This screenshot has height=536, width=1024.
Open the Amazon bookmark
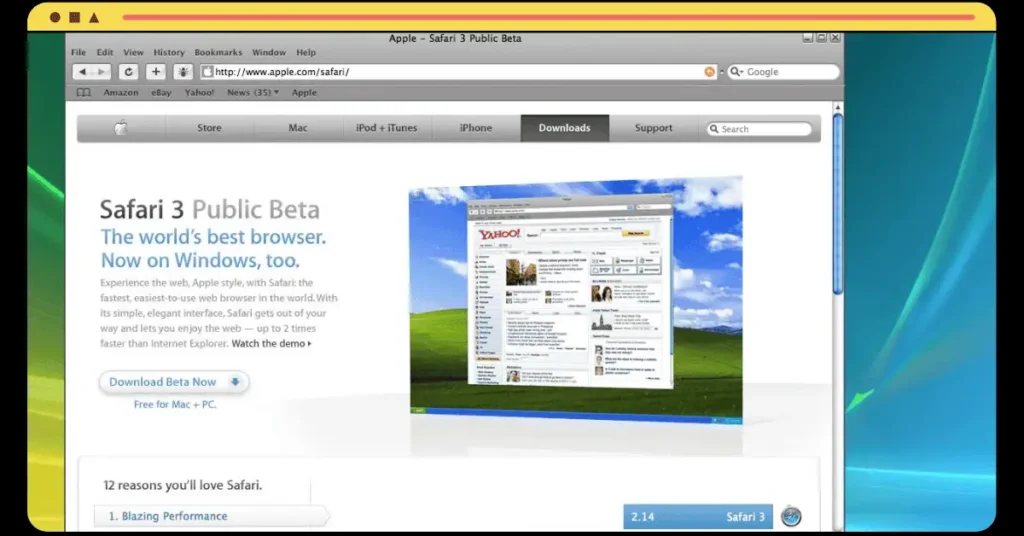[x=121, y=93]
